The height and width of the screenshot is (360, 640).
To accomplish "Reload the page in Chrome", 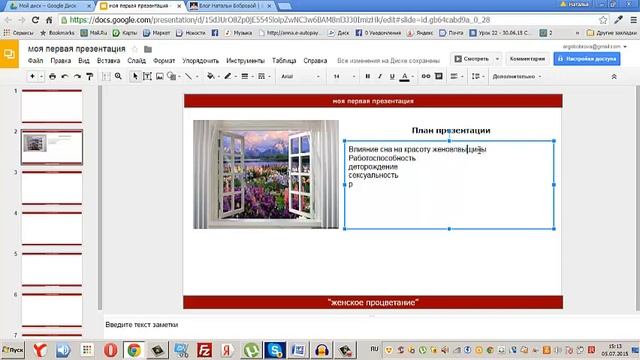I will 35,20.
